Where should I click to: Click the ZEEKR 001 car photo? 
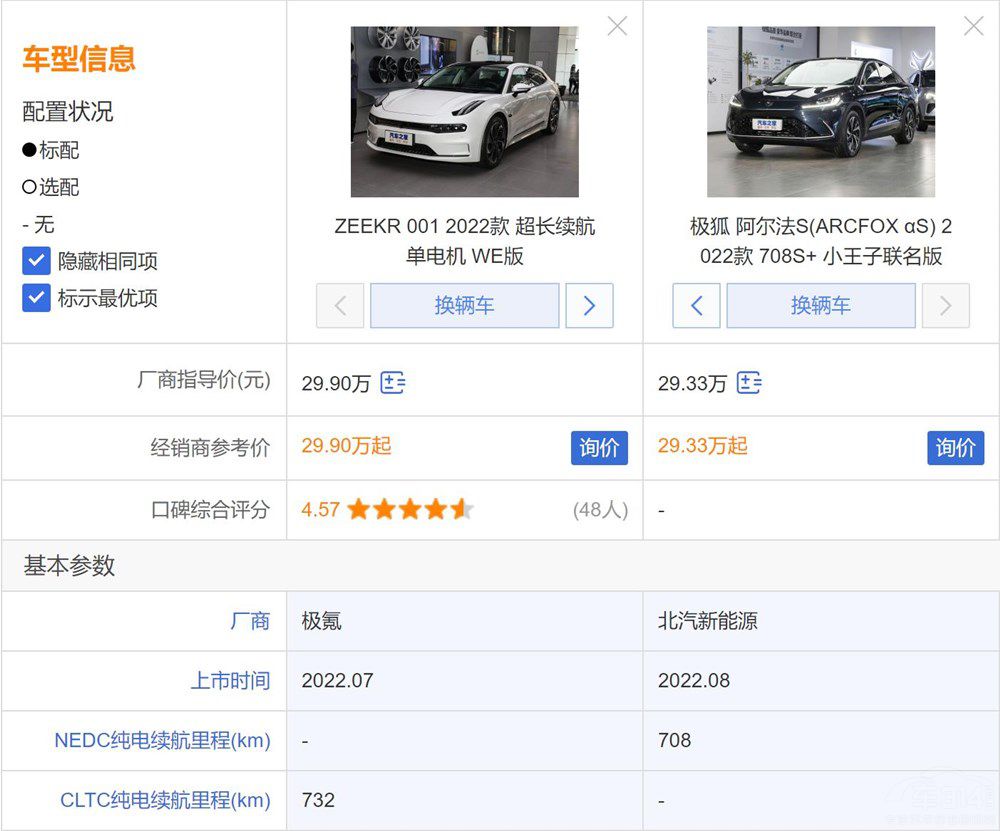click(x=464, y=110)
